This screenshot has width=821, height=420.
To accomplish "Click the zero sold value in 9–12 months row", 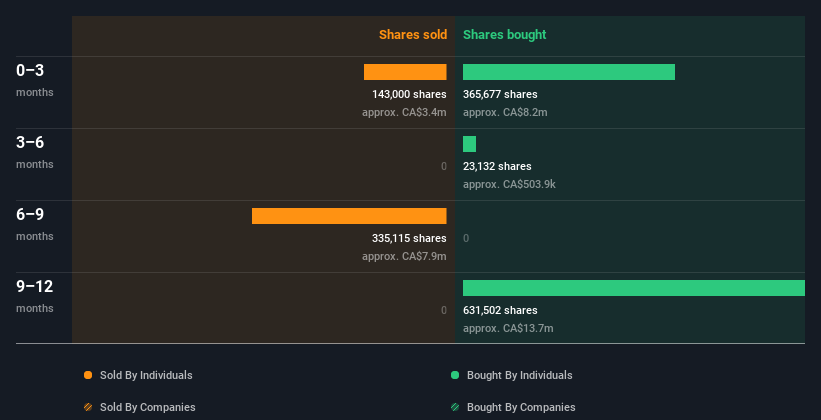I will [444, 310].
